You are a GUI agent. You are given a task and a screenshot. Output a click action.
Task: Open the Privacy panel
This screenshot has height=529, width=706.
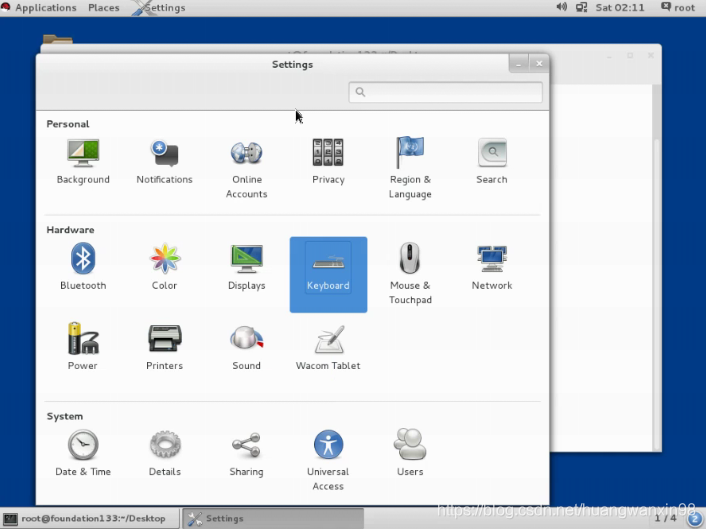pyautogui.click(x=328, y=161)
